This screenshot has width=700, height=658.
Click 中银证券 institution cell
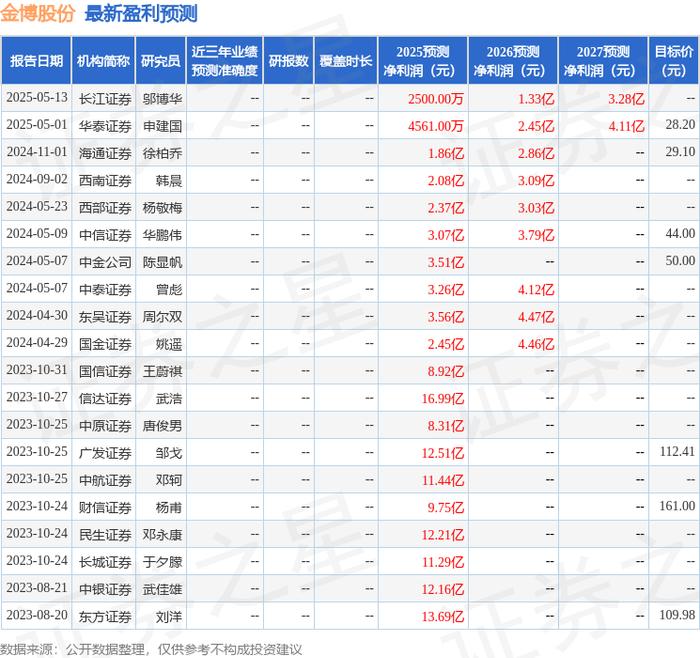point(105,589)
